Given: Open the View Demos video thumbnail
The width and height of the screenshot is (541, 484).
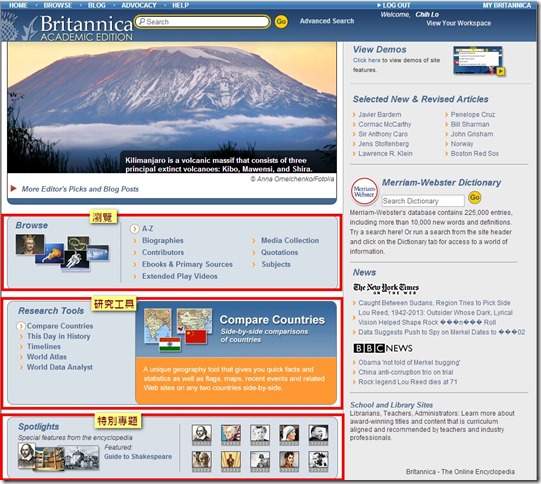Looking at the screenshot, I should point(479,61).
